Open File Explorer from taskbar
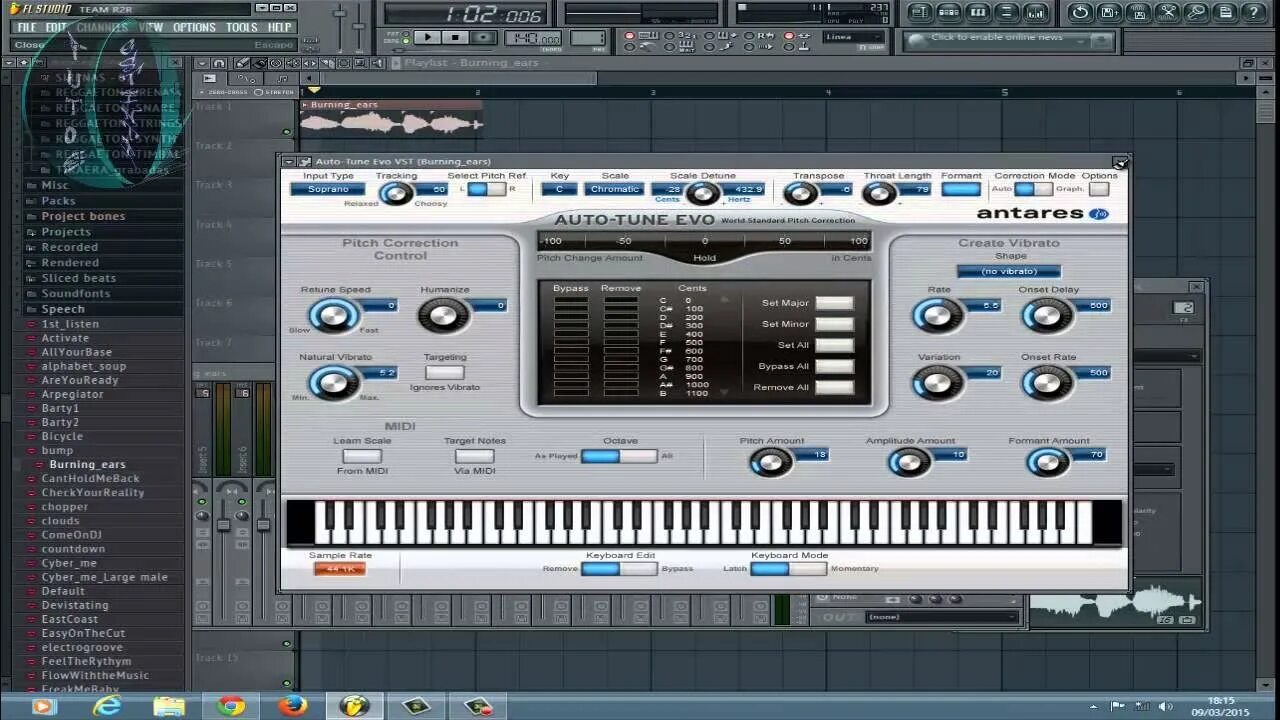 coord(169,706)
